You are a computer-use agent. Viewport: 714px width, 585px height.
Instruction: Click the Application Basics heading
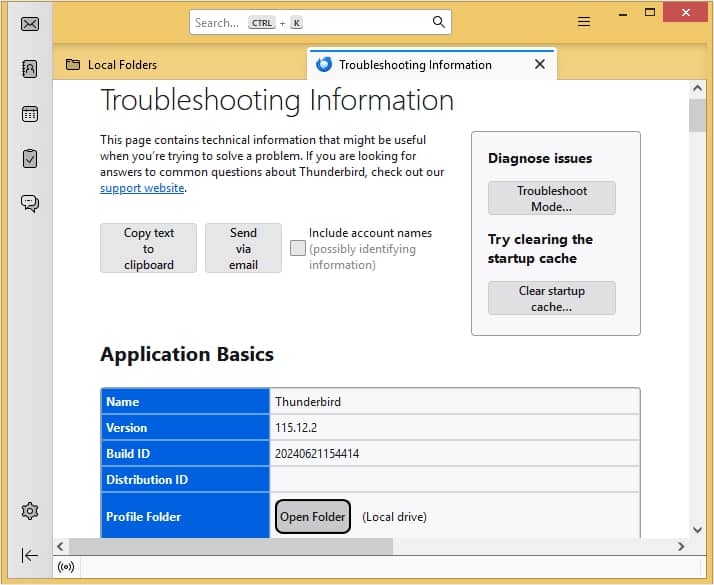187,354
